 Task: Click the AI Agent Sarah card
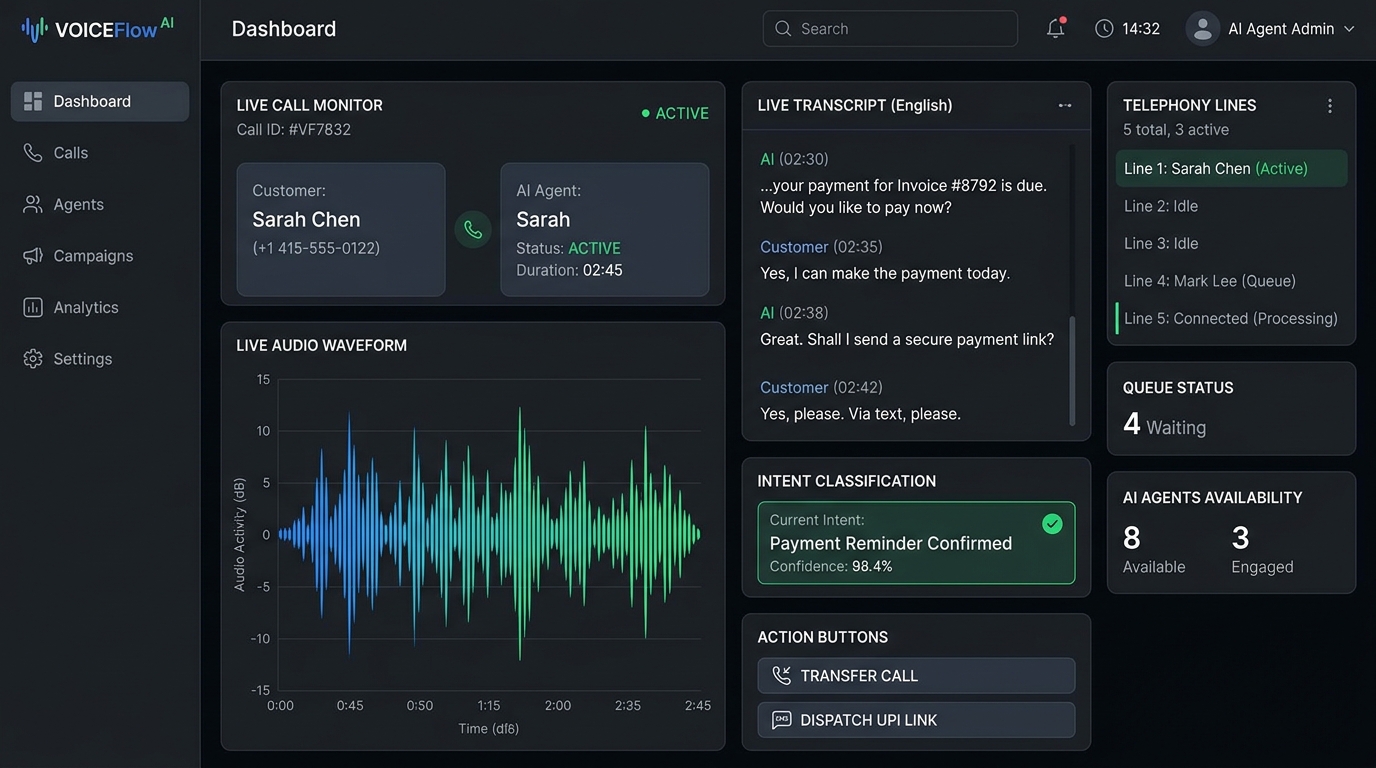click(605, 229)
